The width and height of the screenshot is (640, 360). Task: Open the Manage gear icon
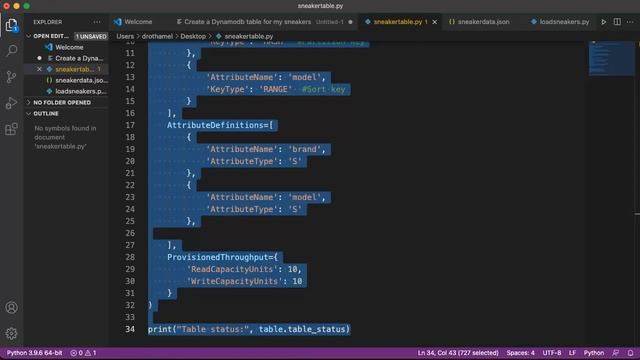coord(11,333)
